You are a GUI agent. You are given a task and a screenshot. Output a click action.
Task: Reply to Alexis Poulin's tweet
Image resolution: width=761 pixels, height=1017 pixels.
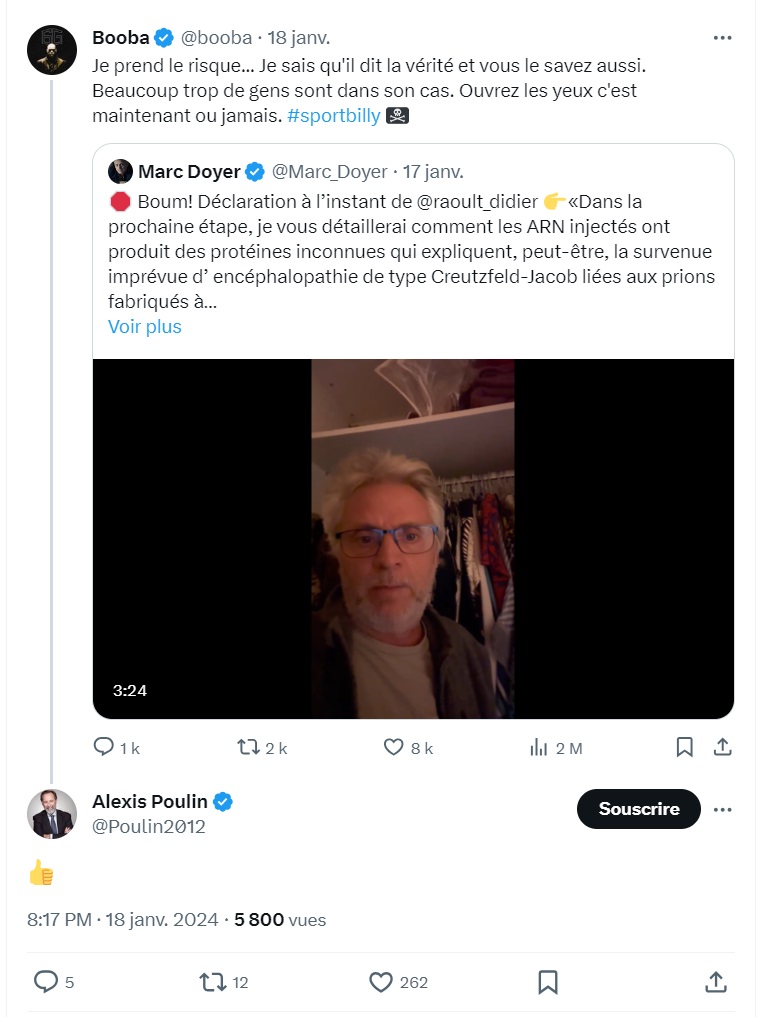tap(46, 982)
